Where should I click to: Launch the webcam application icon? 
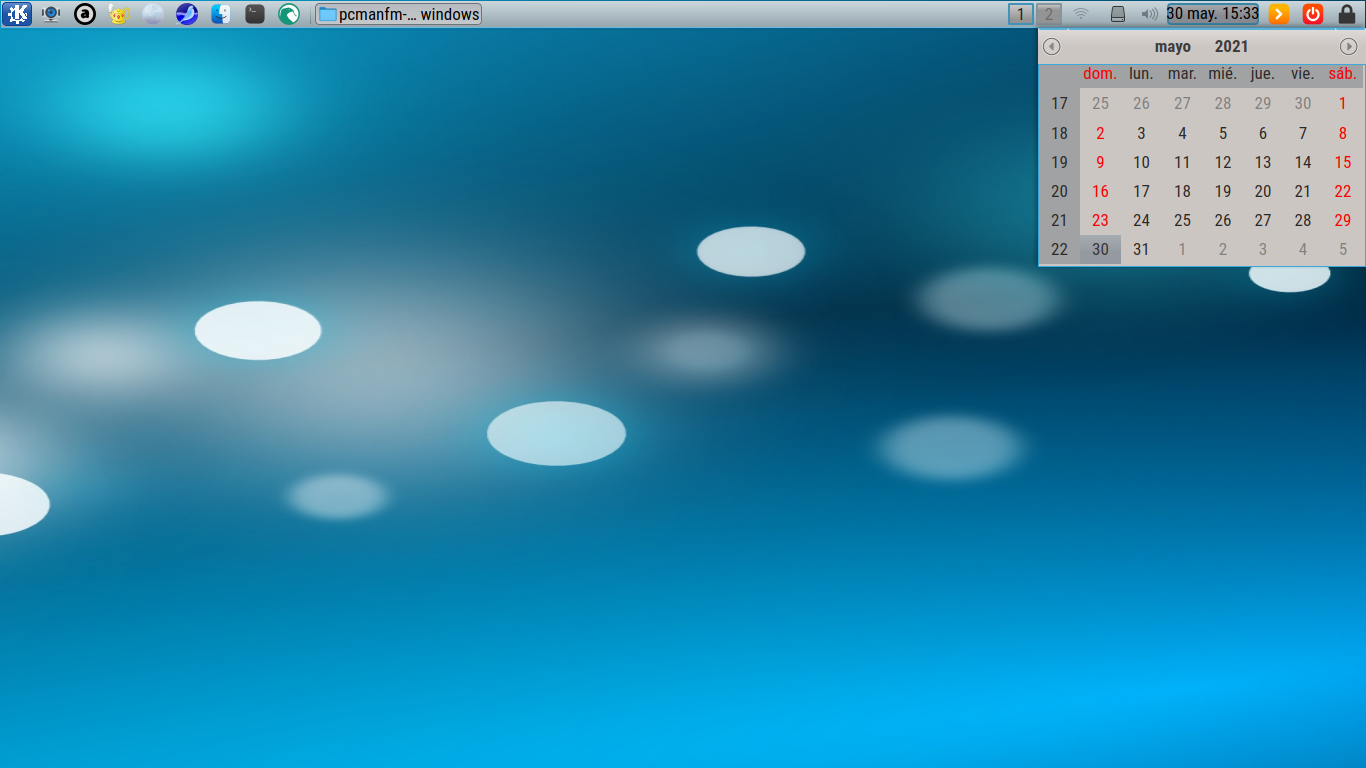(51, 14)
